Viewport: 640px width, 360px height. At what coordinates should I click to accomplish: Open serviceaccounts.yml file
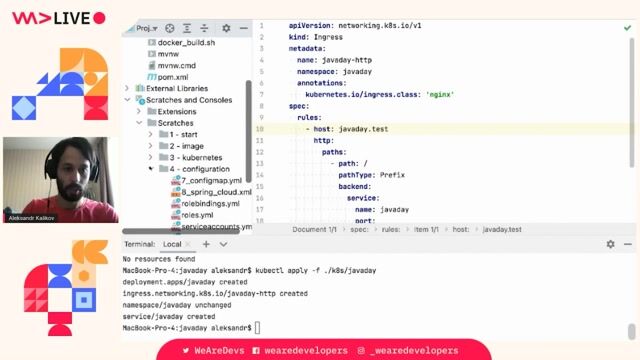[216, 227]
